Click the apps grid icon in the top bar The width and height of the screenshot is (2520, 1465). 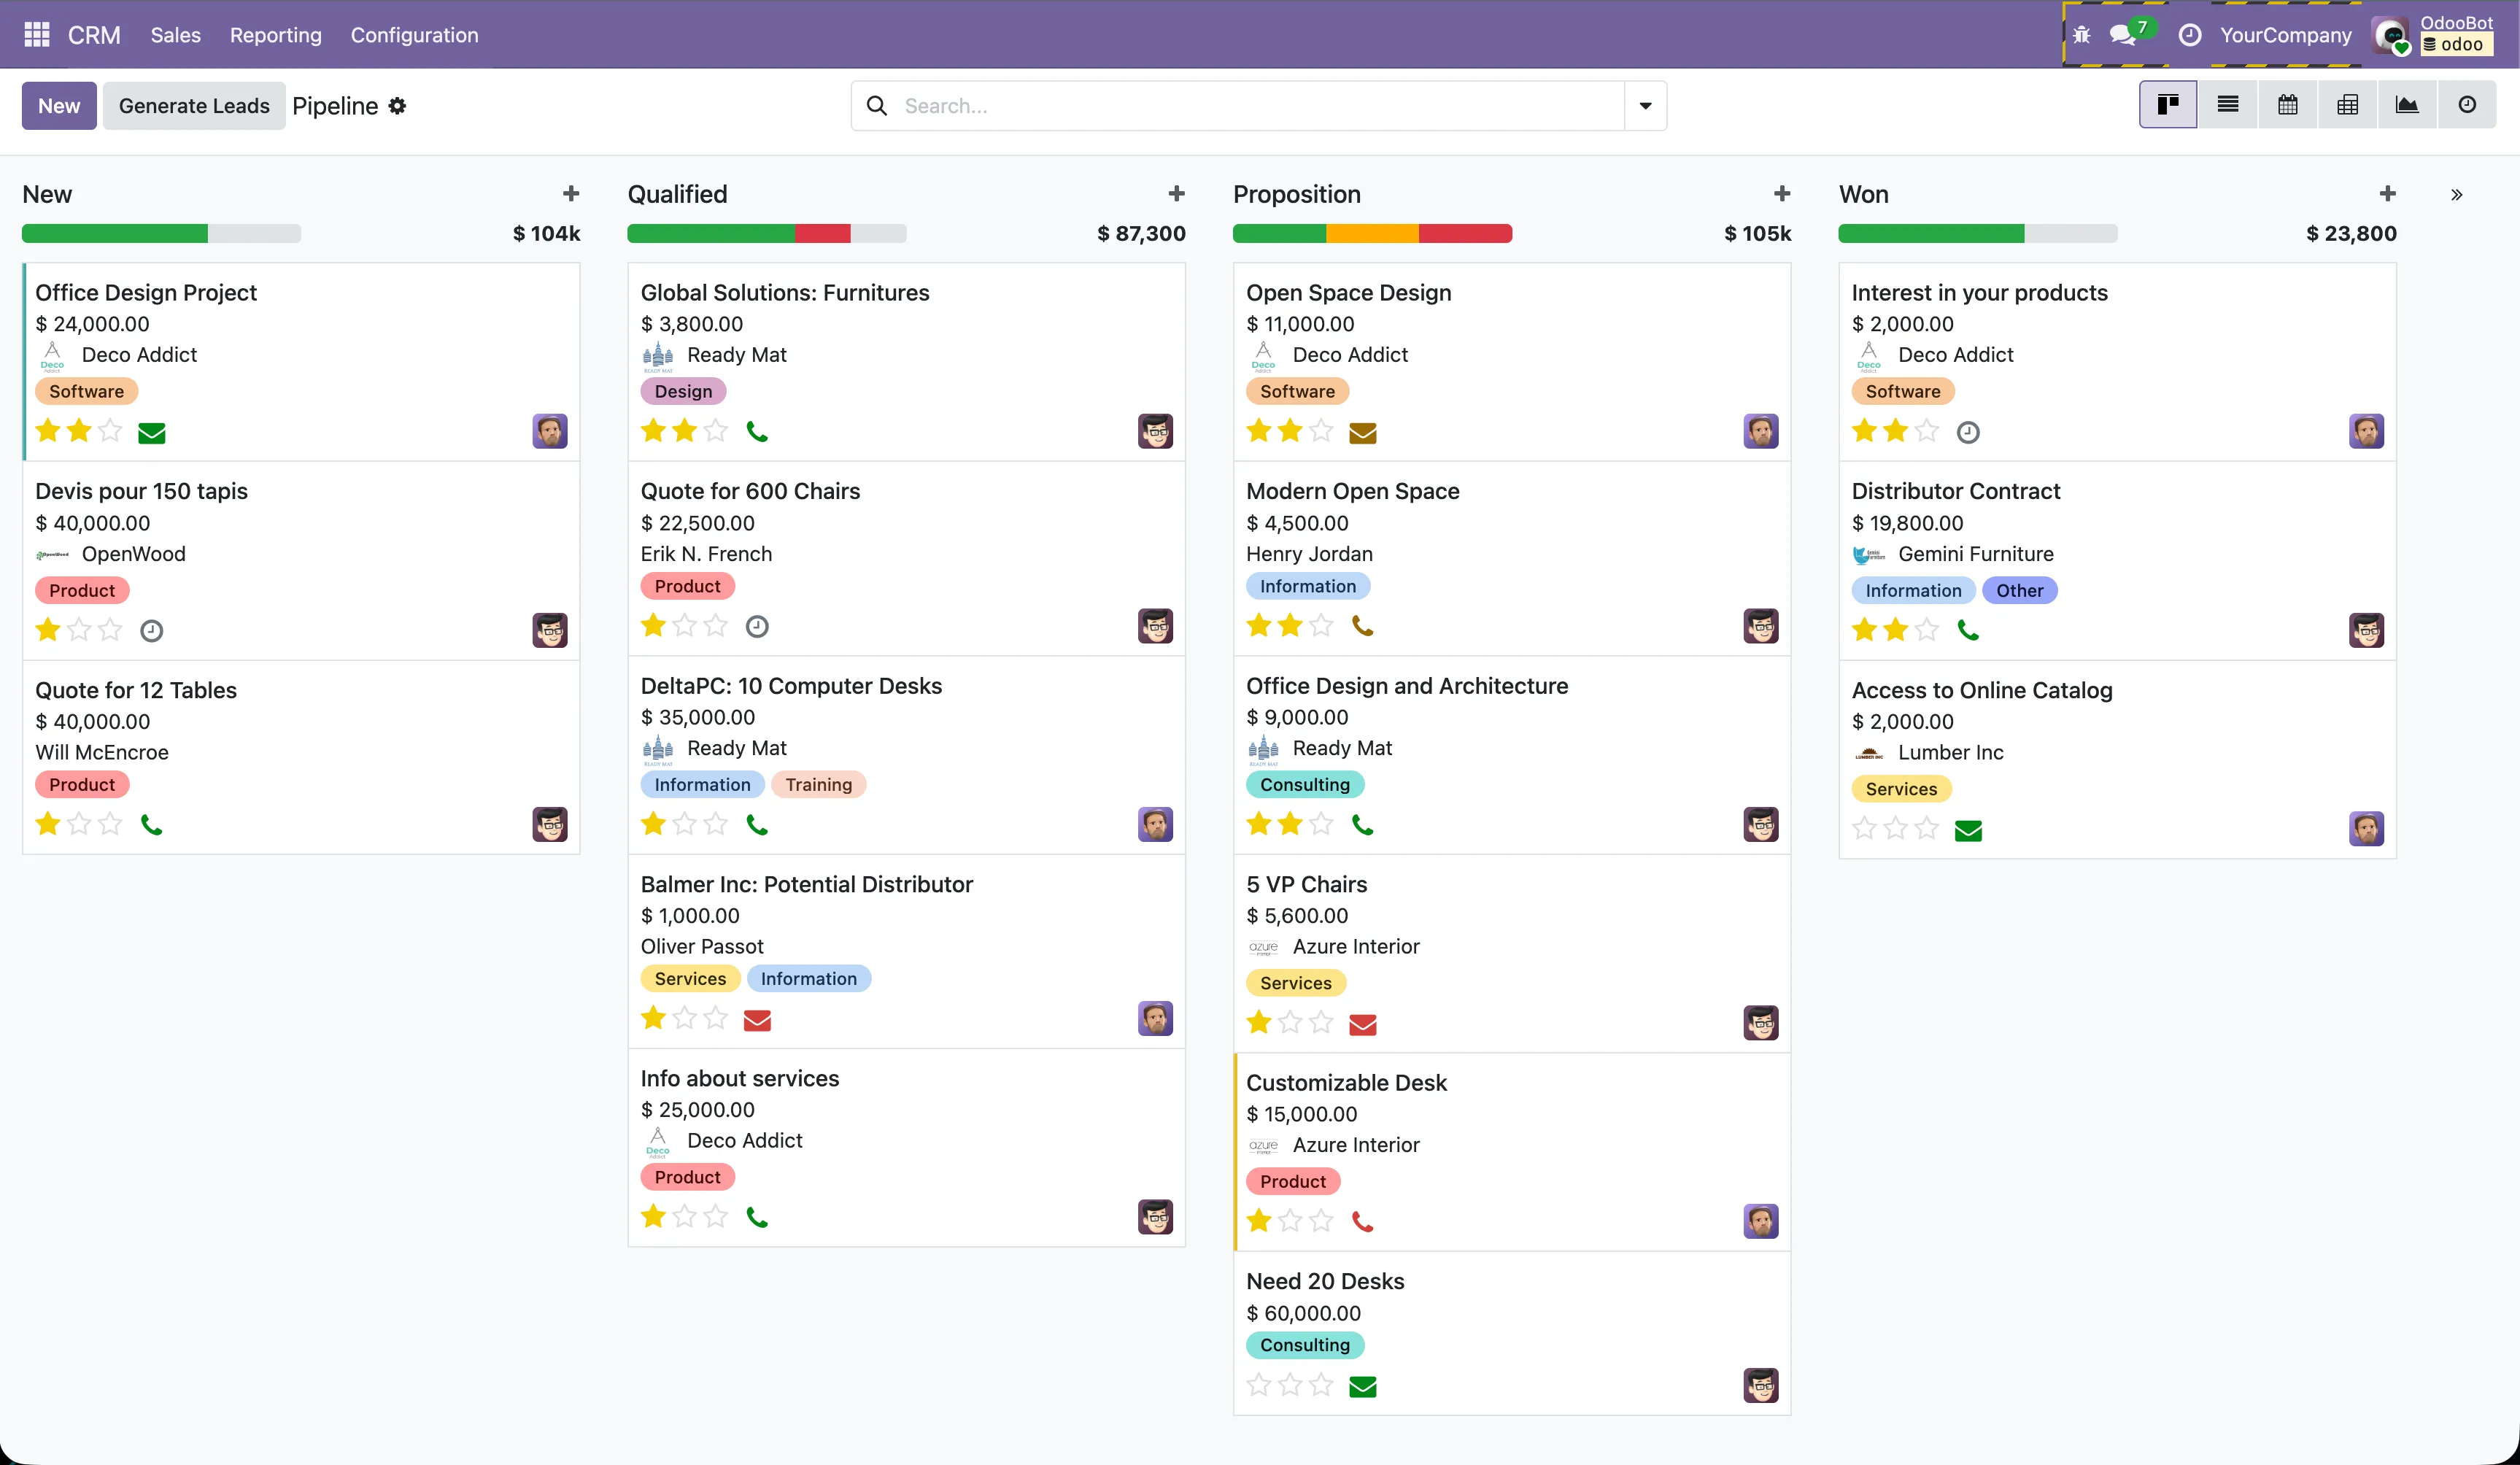point(36,34)
